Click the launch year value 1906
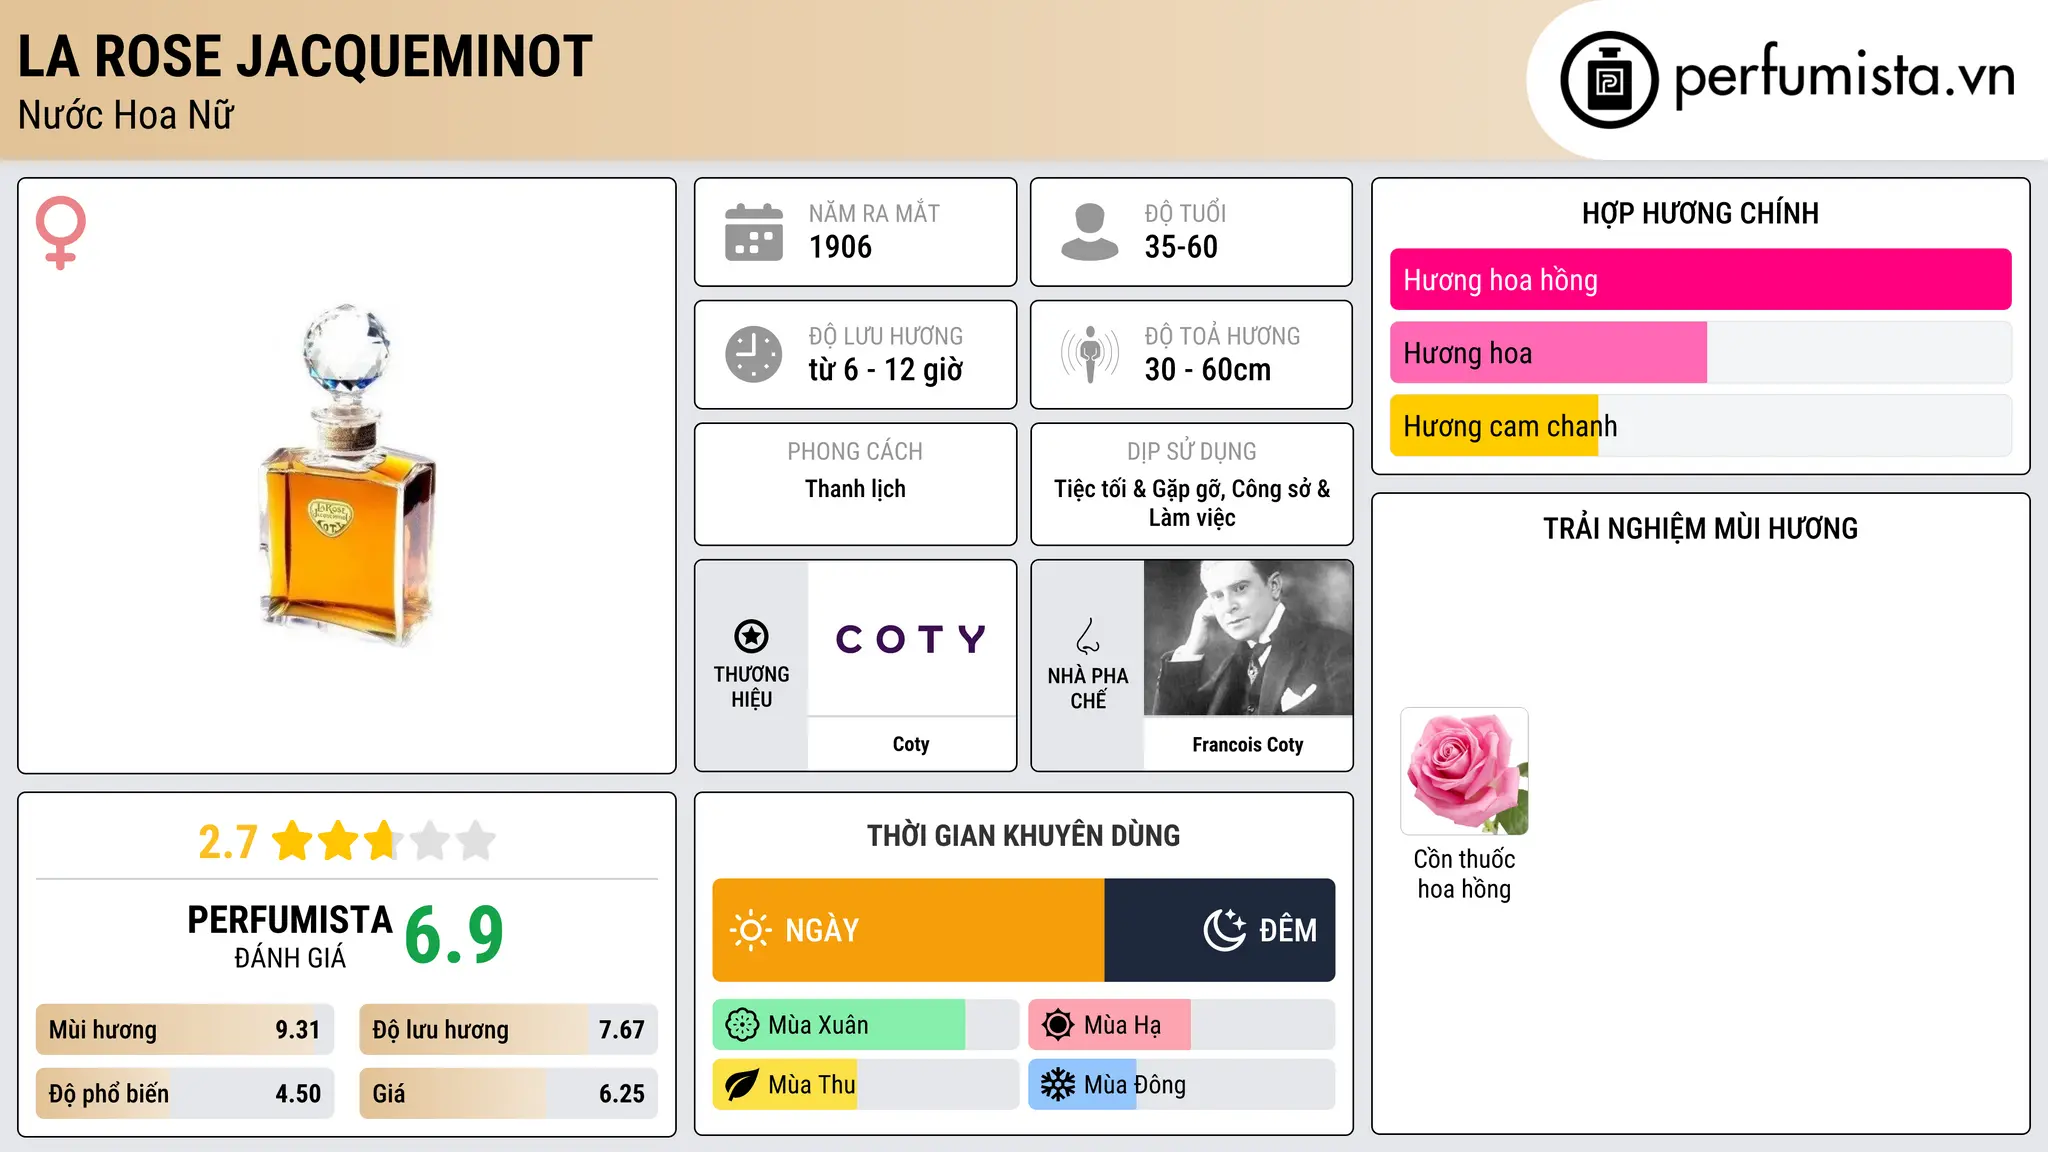The width and height of the screenshot is (2048, 1152). (x=840, y=247)
